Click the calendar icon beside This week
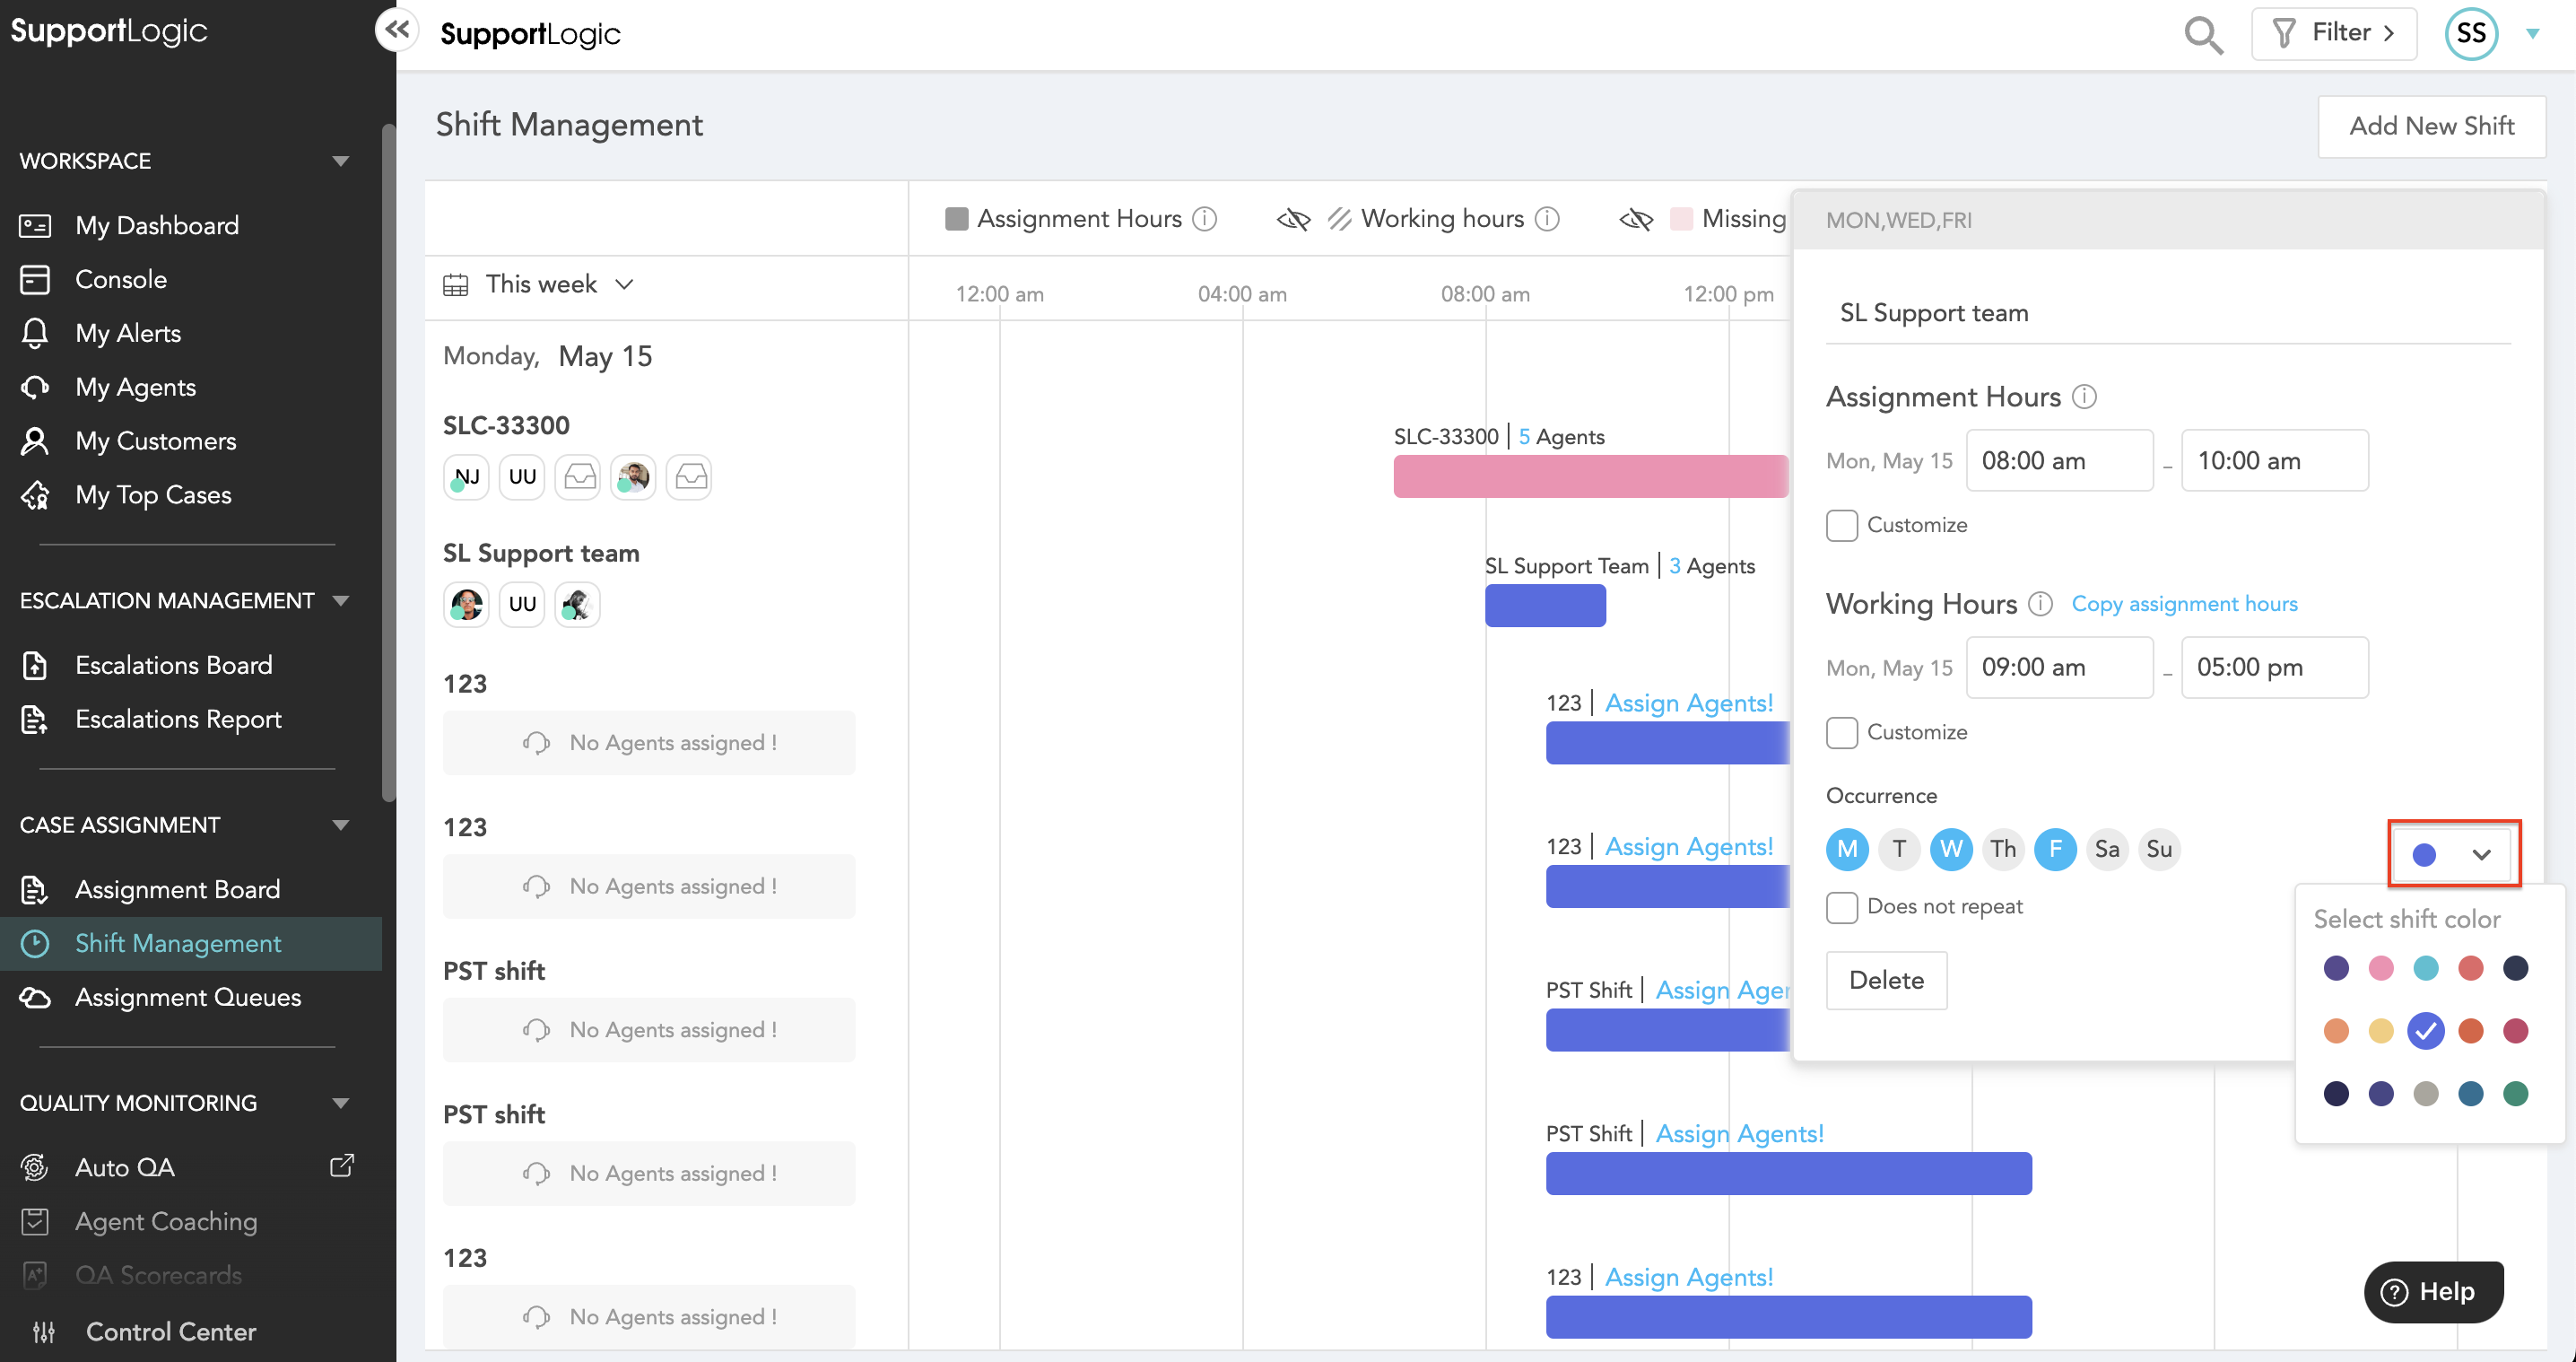Screen dimensions: 2576x1362 click(x=456, y=285)
